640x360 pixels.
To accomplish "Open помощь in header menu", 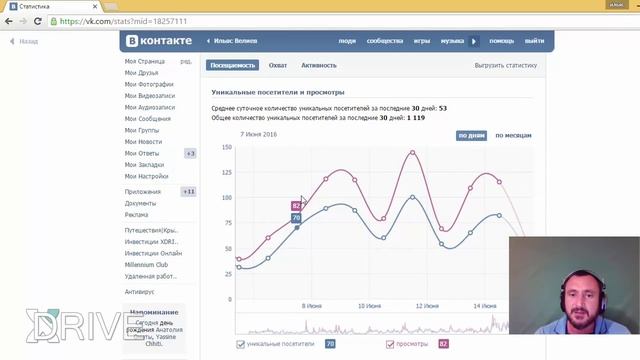I will (502, 41).
